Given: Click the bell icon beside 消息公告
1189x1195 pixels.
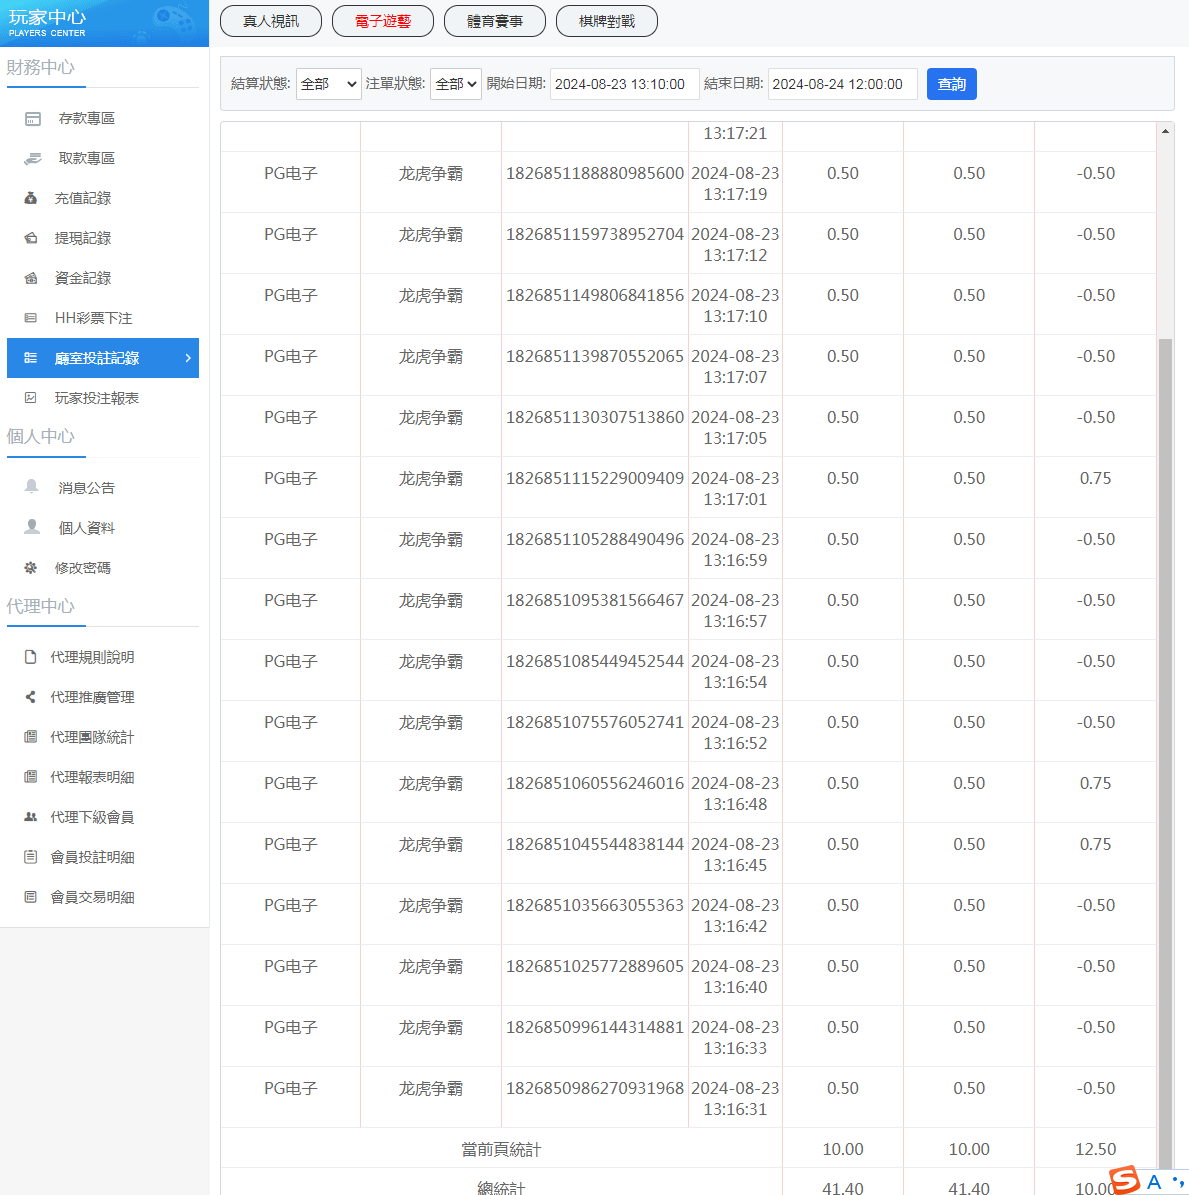Looking at the screenshot, I should pos(32,487).
